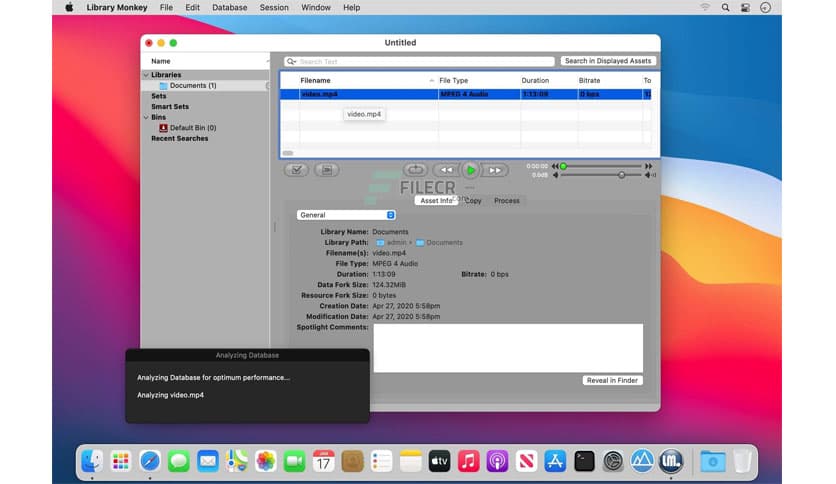
Task: Click the list-arrow toolbar button beside the checkmark
Action: point(327,170)
